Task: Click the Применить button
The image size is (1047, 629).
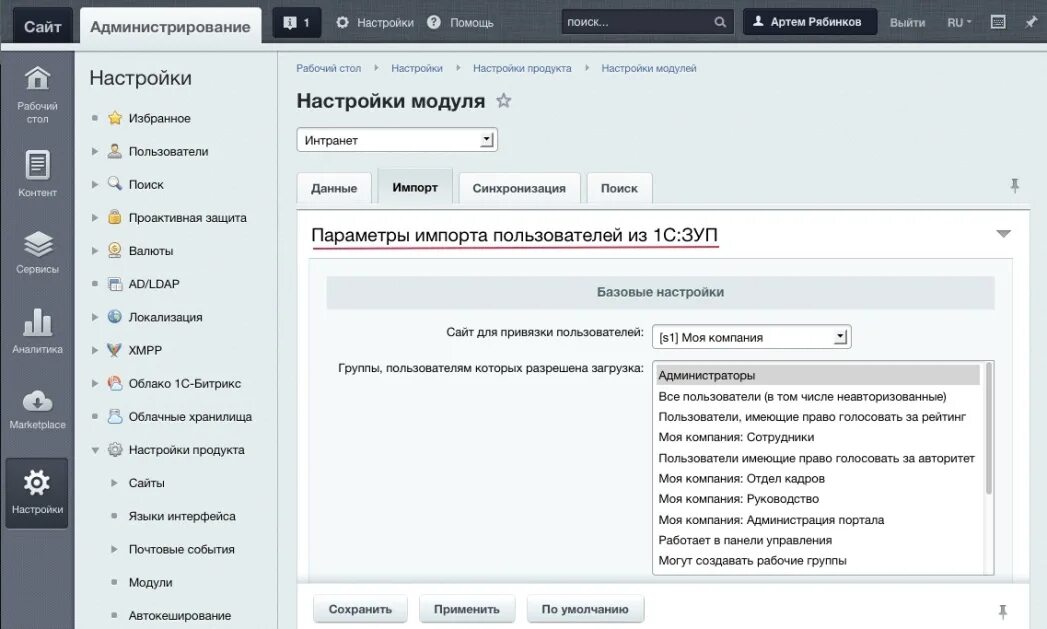Action: 467,609
